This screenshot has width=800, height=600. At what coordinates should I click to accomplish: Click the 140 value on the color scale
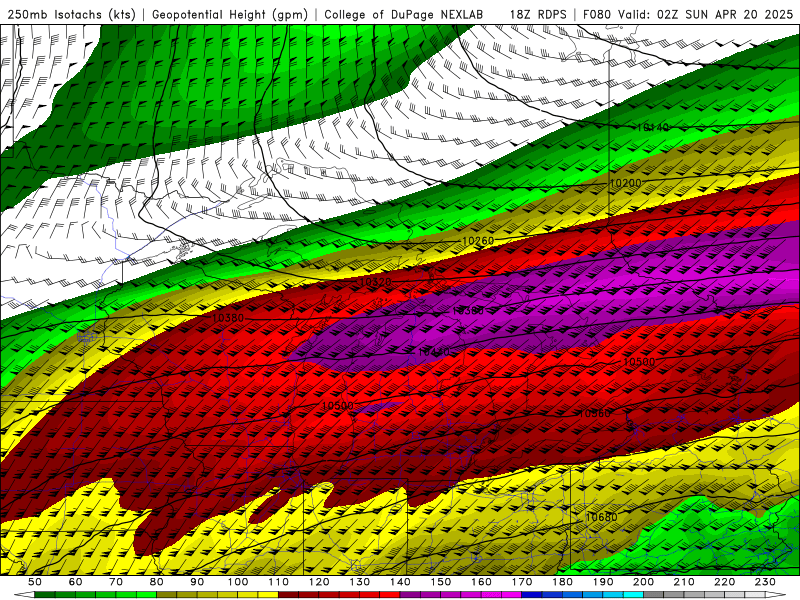400,582
